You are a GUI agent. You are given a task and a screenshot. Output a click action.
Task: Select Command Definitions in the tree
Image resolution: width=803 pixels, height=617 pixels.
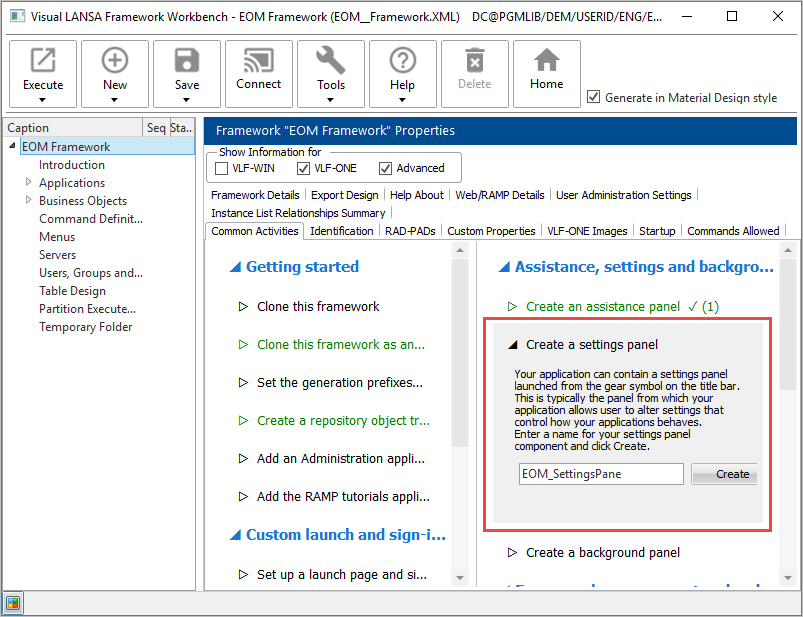tap(91, 219)
